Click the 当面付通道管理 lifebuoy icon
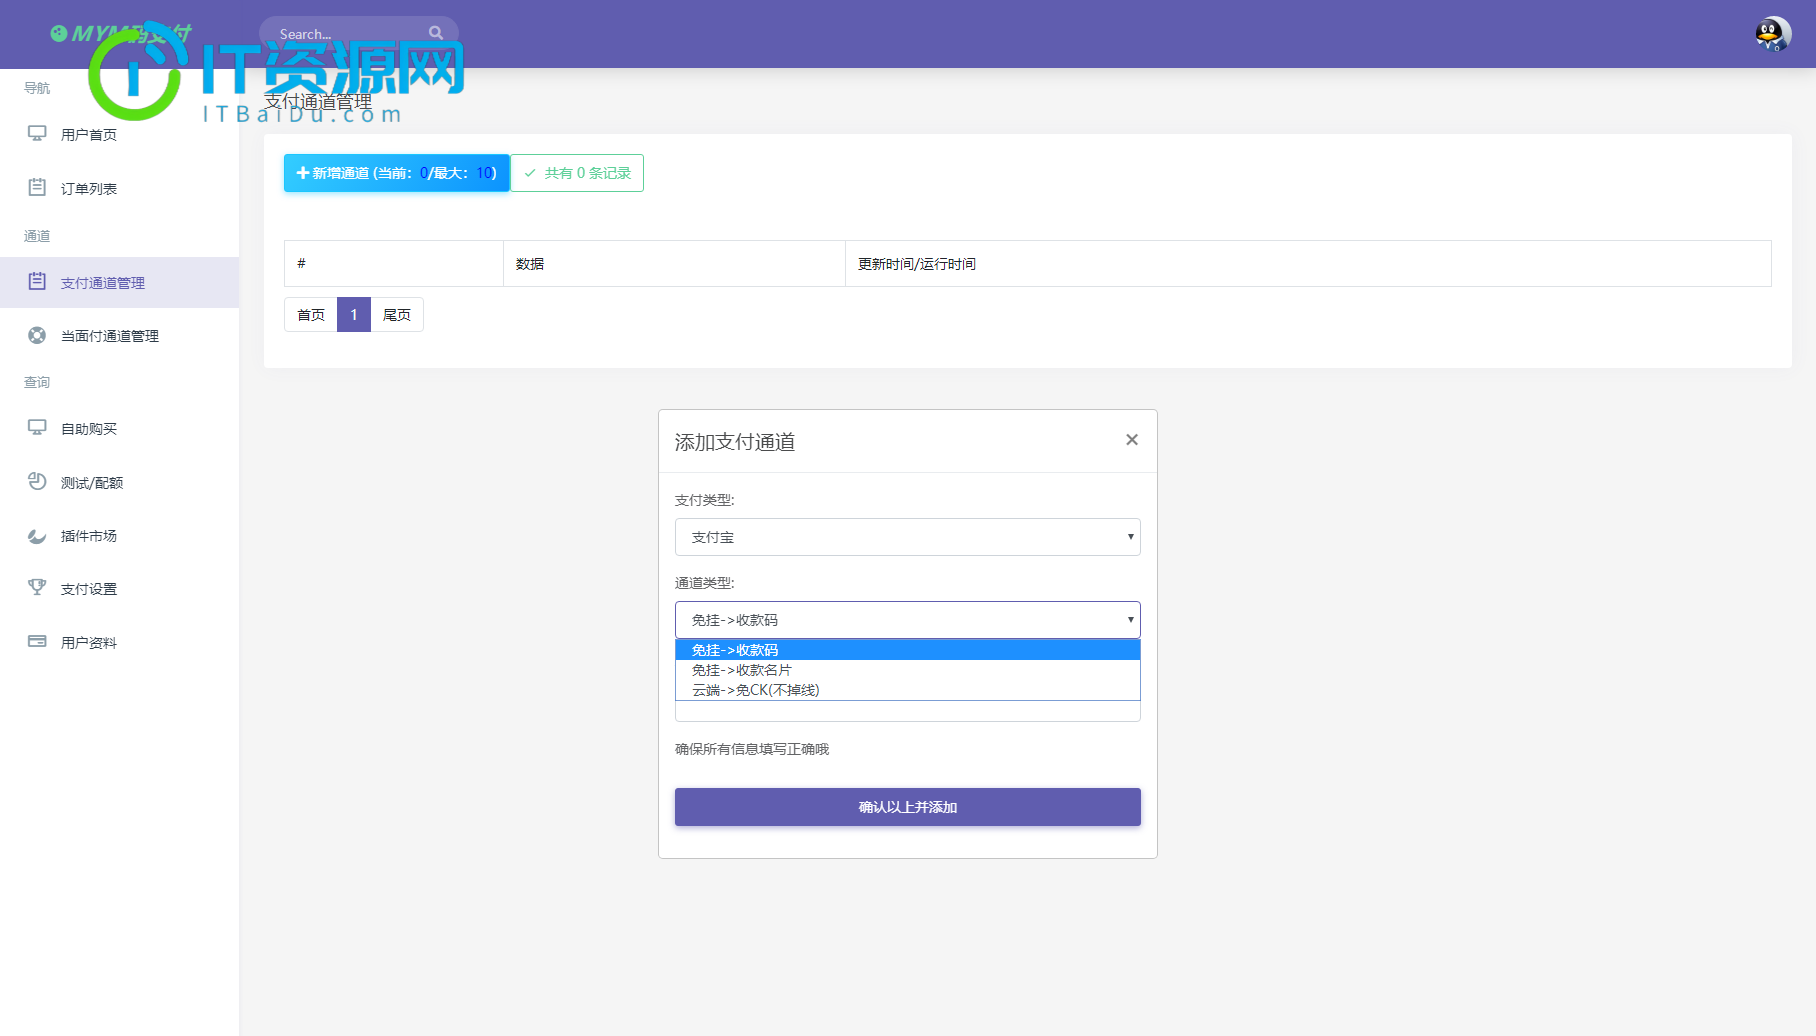The width and height of the screenshot is (1816, 1036). [37, 335]
